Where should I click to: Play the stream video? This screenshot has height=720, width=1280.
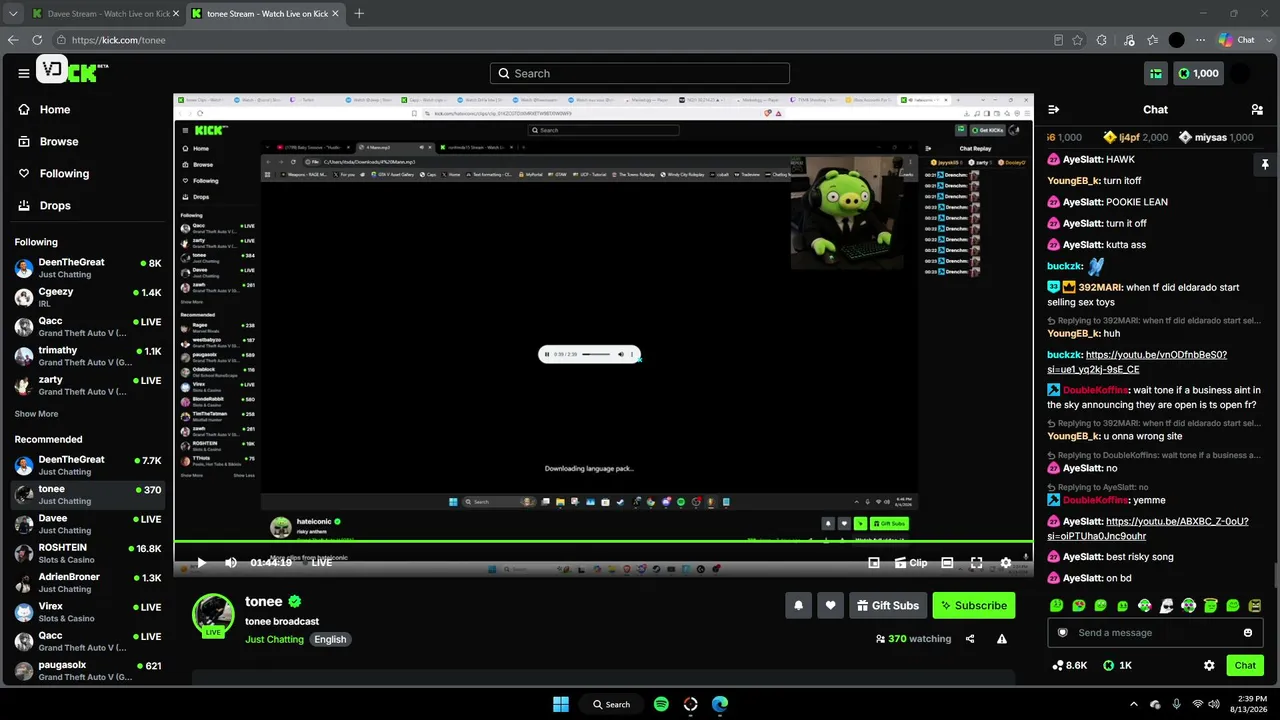(x=201, y=563)
